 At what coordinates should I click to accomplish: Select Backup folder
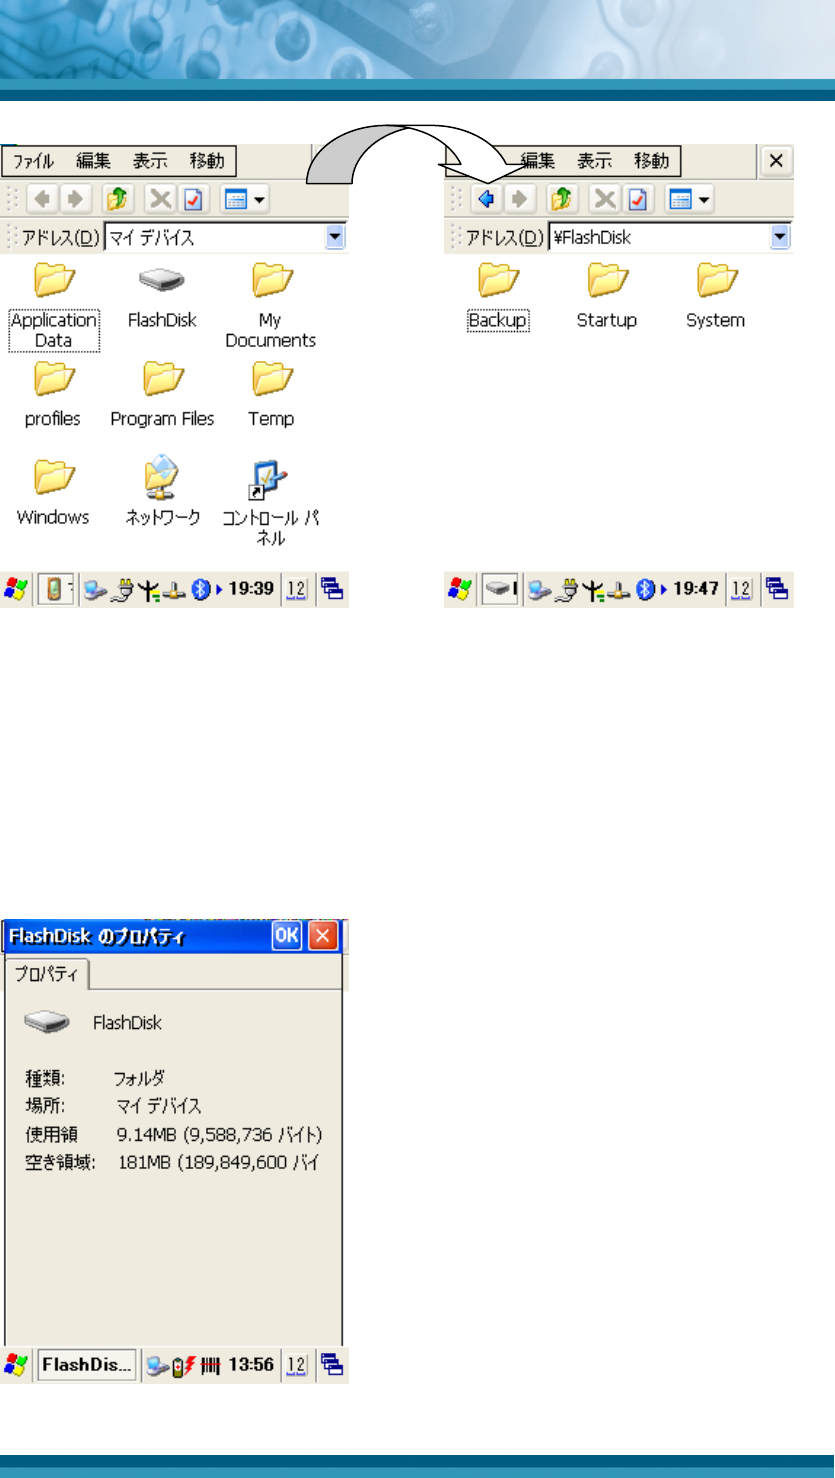(x=498, y=297)
